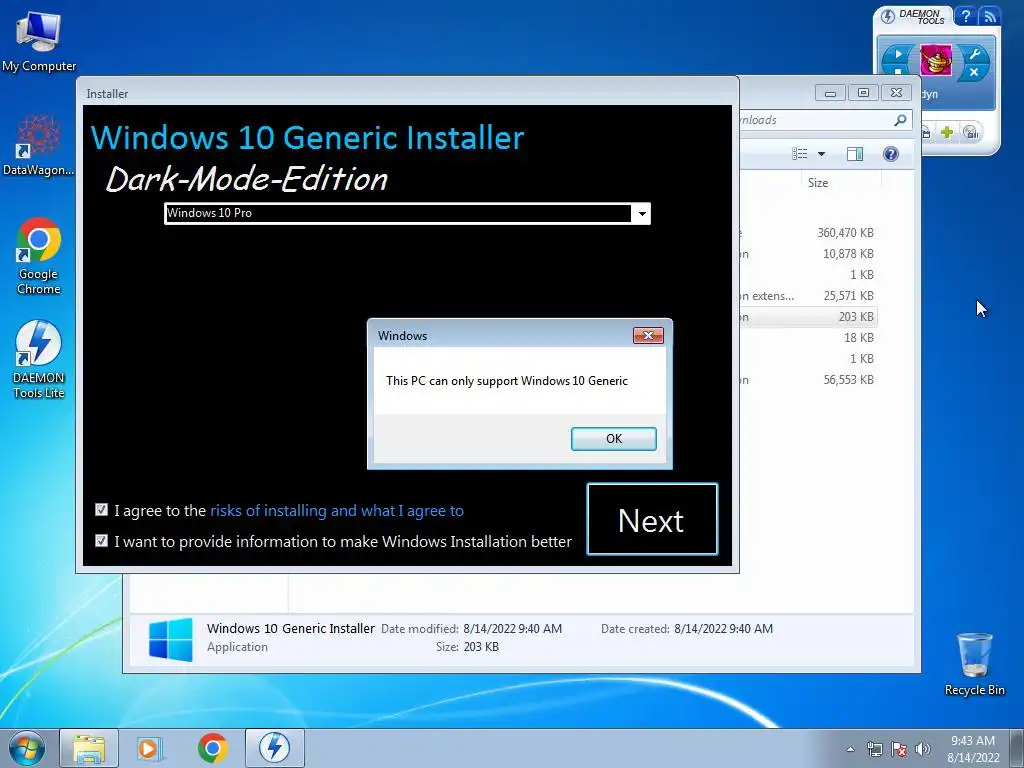The width and height of the screenshot is (1024, 768).
Task: Open the network tray icon
Action: point(874,749)
